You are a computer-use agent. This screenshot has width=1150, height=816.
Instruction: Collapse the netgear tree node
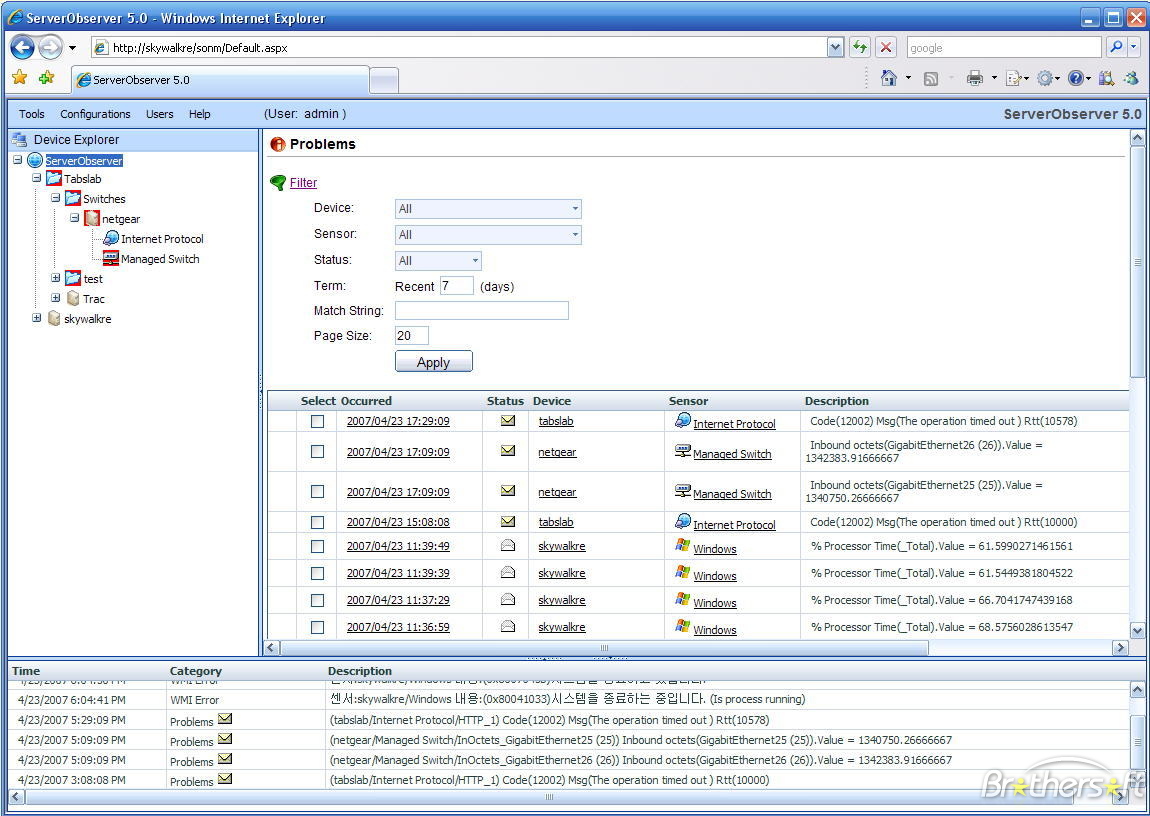point(74,218)
